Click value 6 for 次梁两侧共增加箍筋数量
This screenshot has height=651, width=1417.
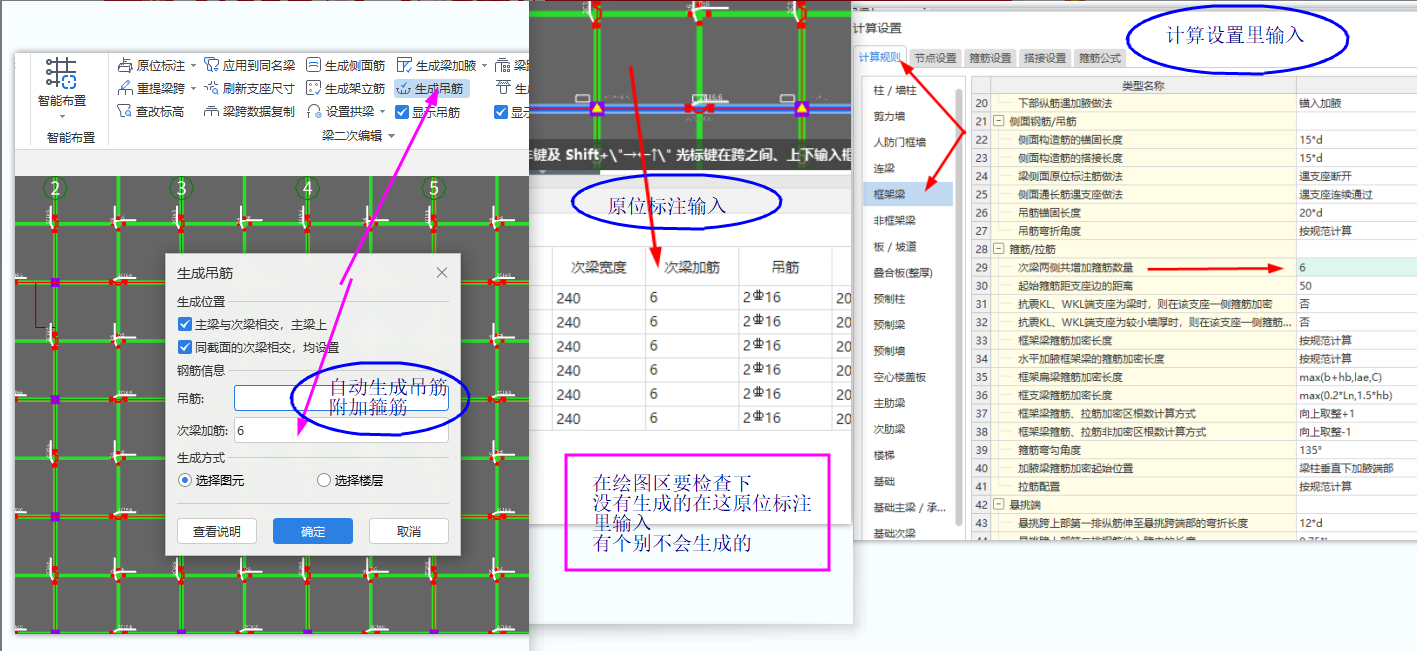tap(1356, 267)
